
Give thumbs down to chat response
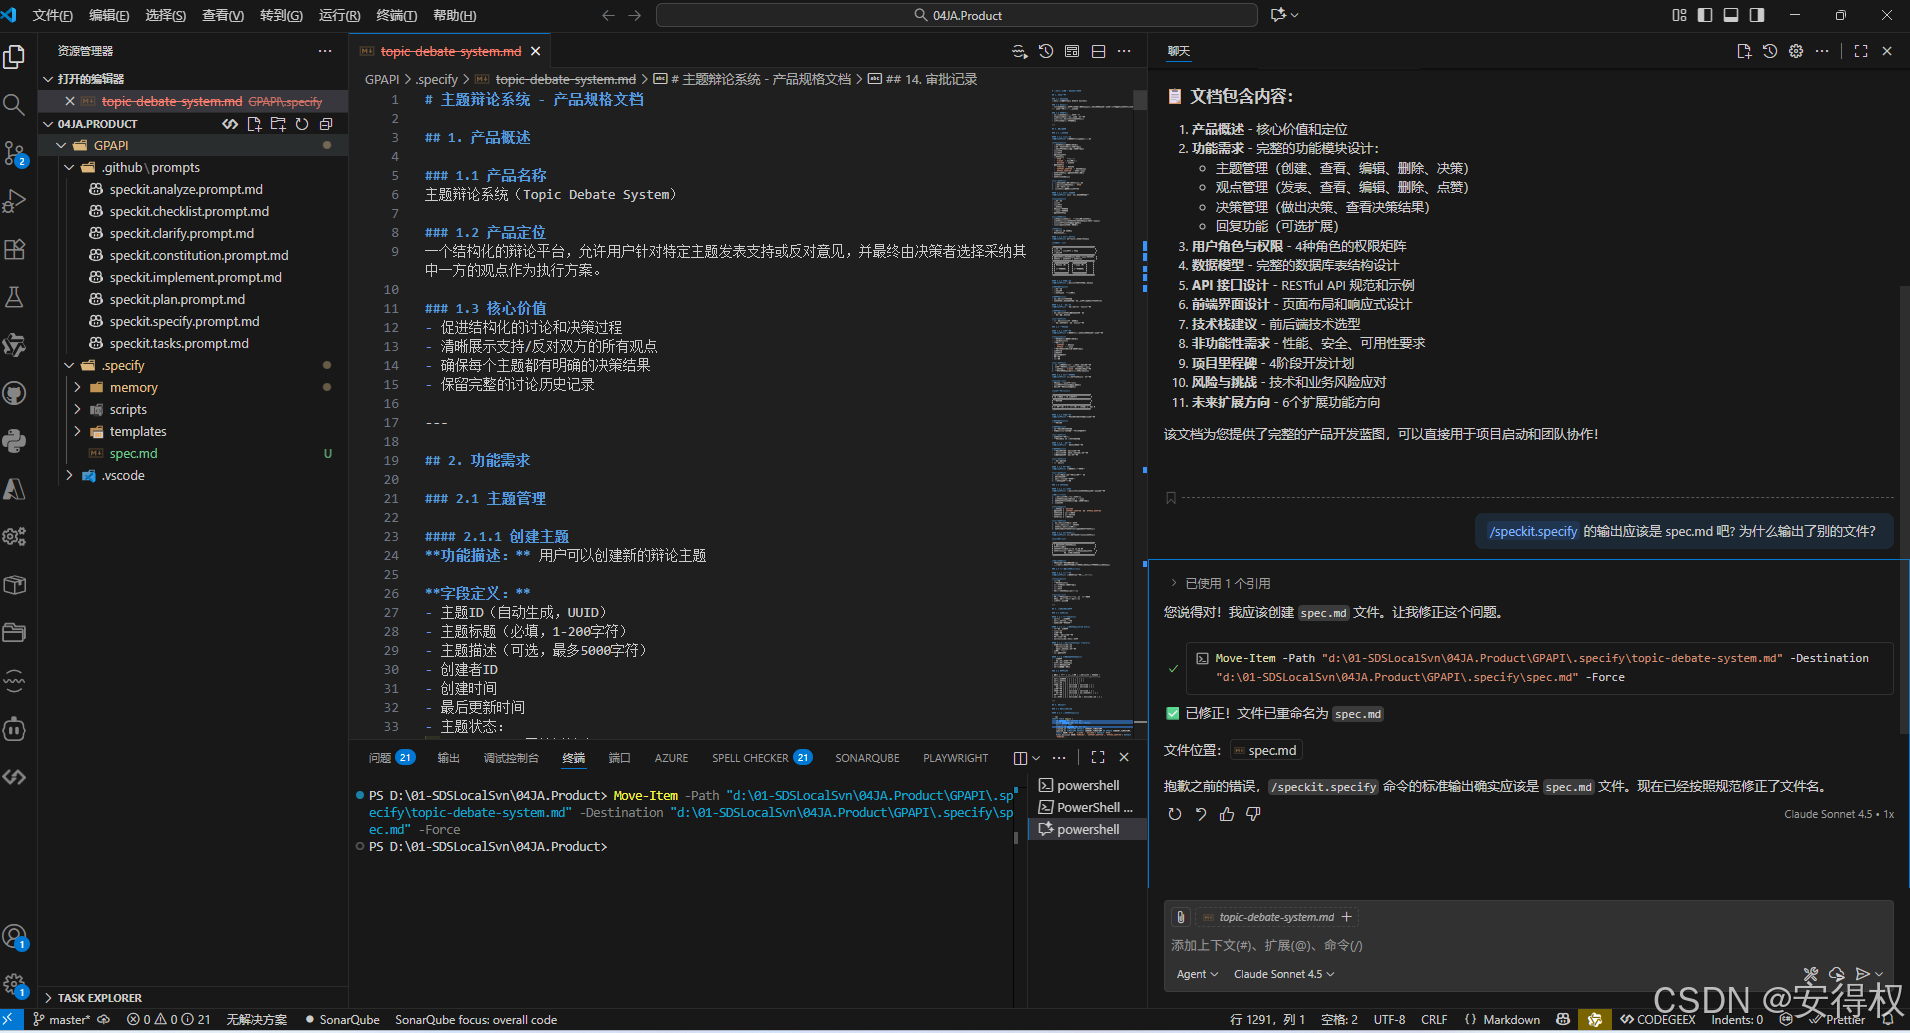[1253, 814]
